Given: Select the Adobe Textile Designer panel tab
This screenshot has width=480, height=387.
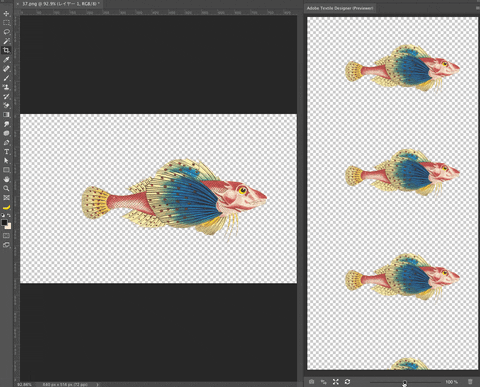Looking at the screenshot, I should 340,8.
